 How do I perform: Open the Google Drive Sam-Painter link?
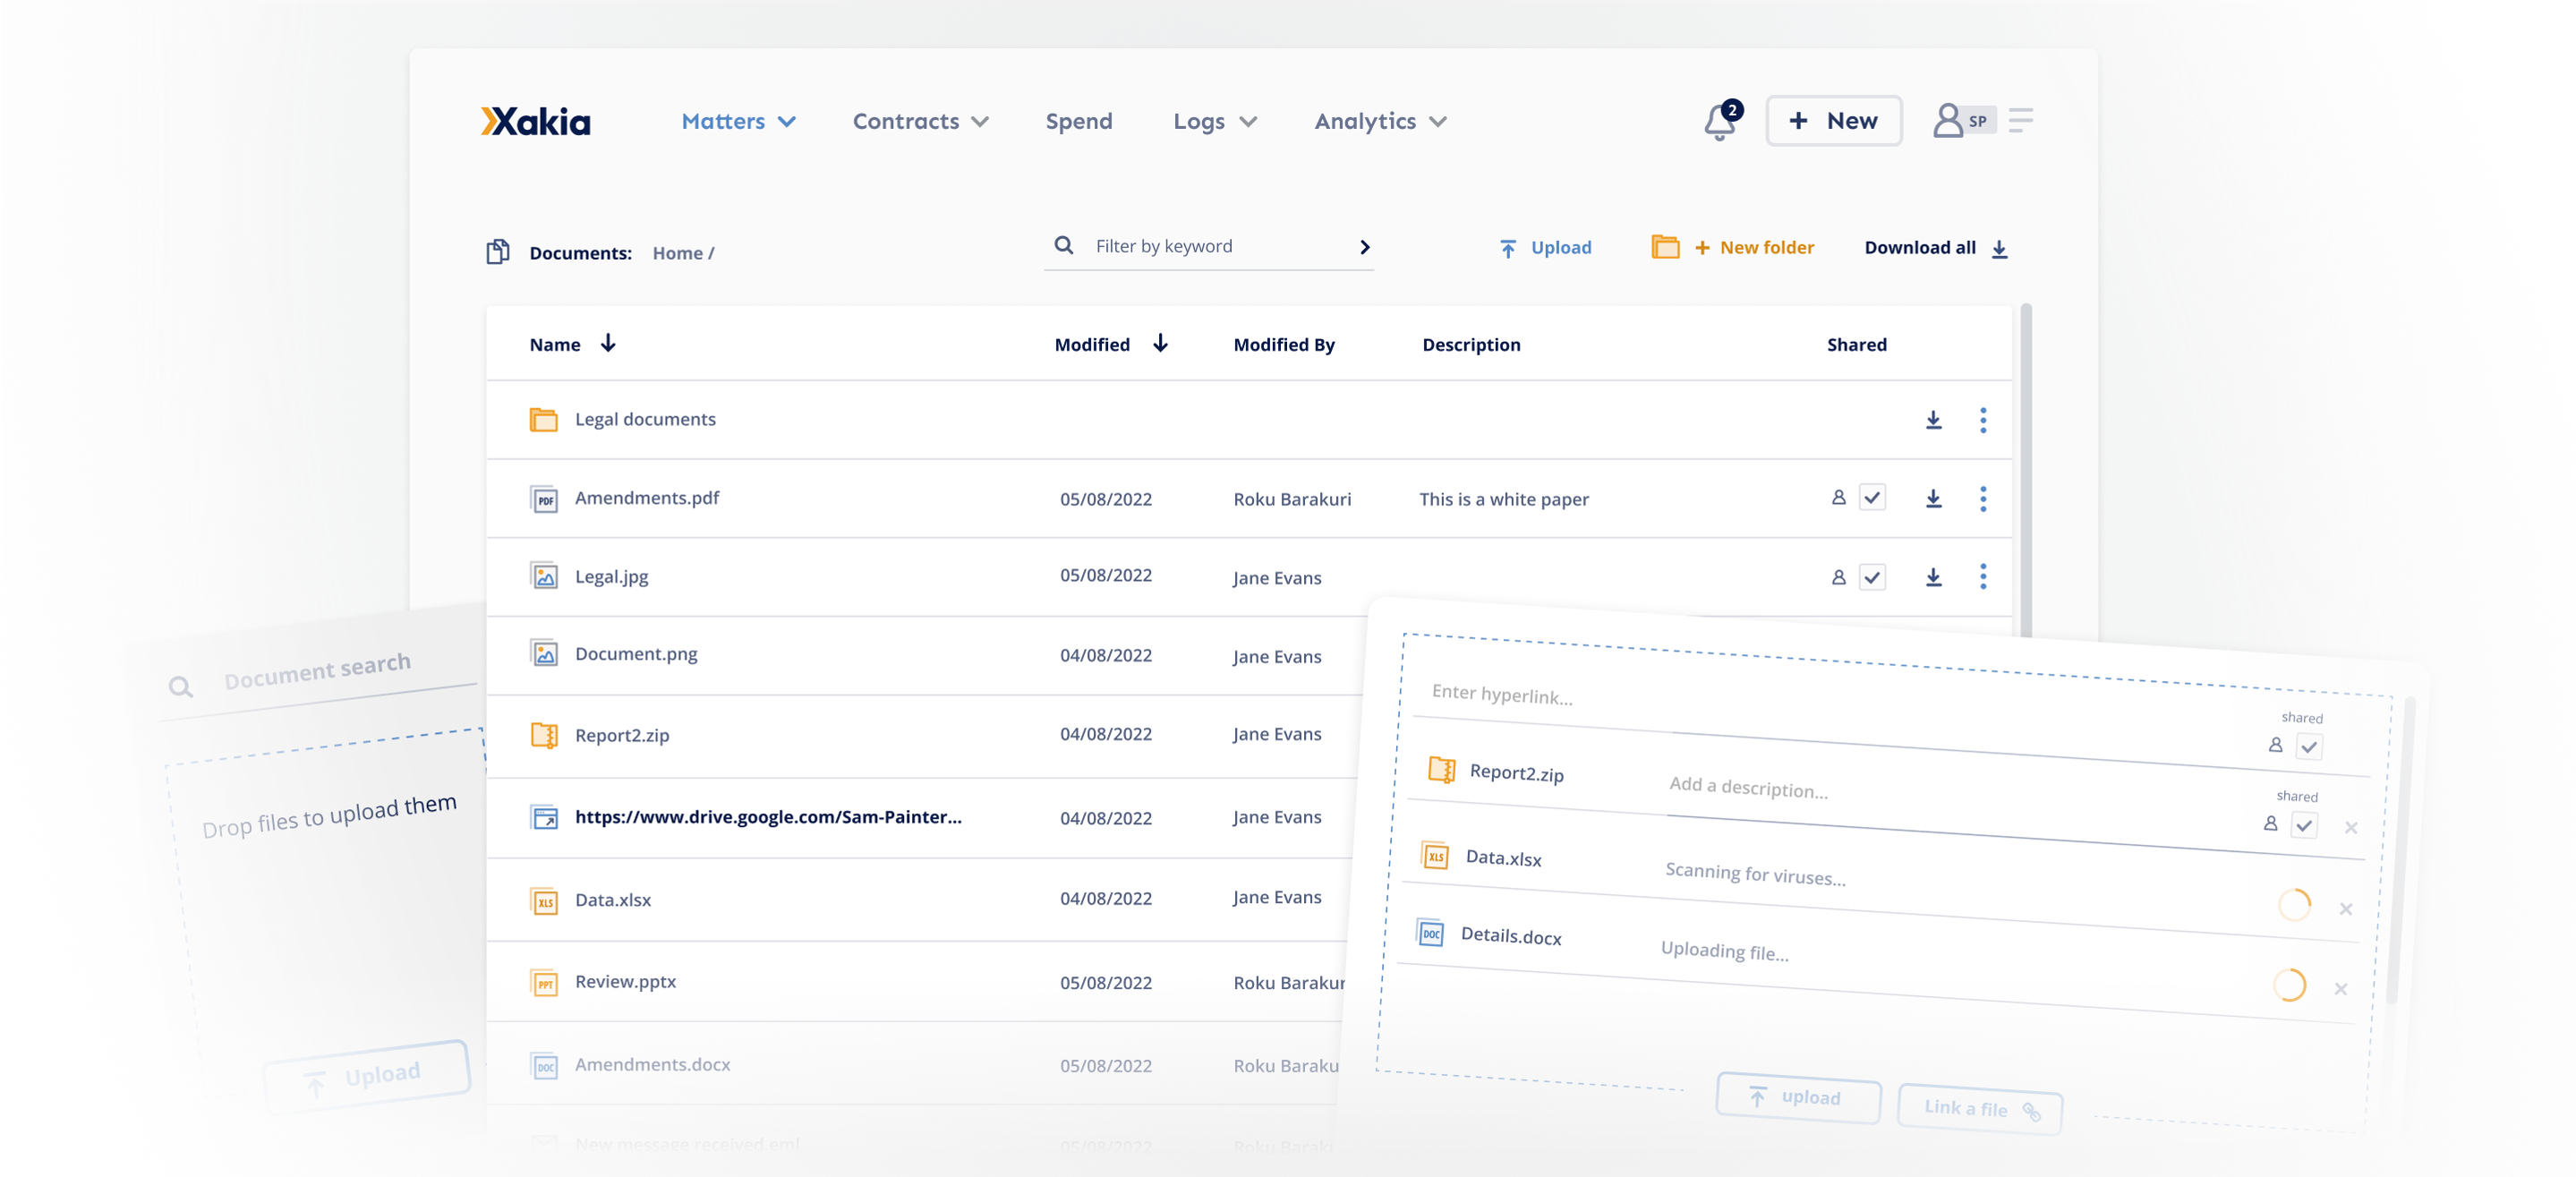coord(767,817)
